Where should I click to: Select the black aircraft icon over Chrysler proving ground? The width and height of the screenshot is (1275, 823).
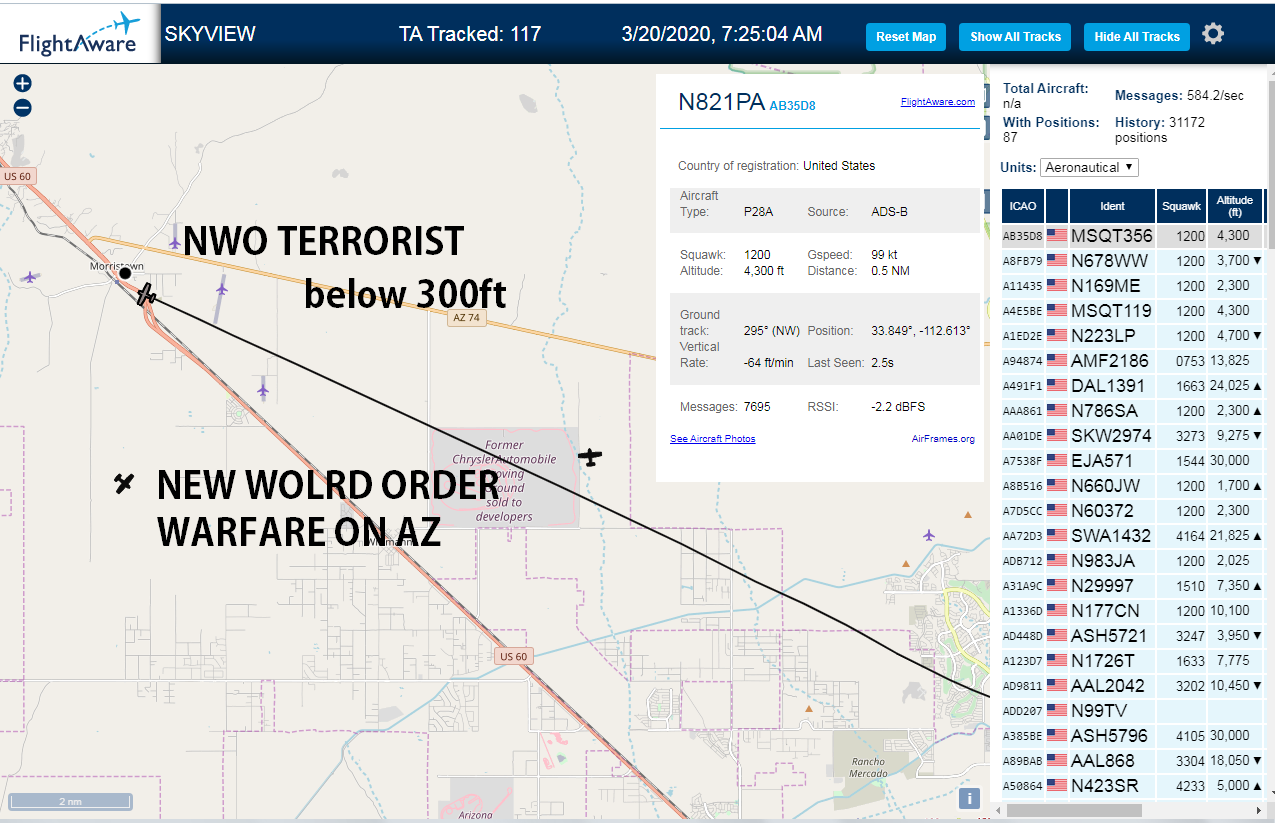(591, 457)
